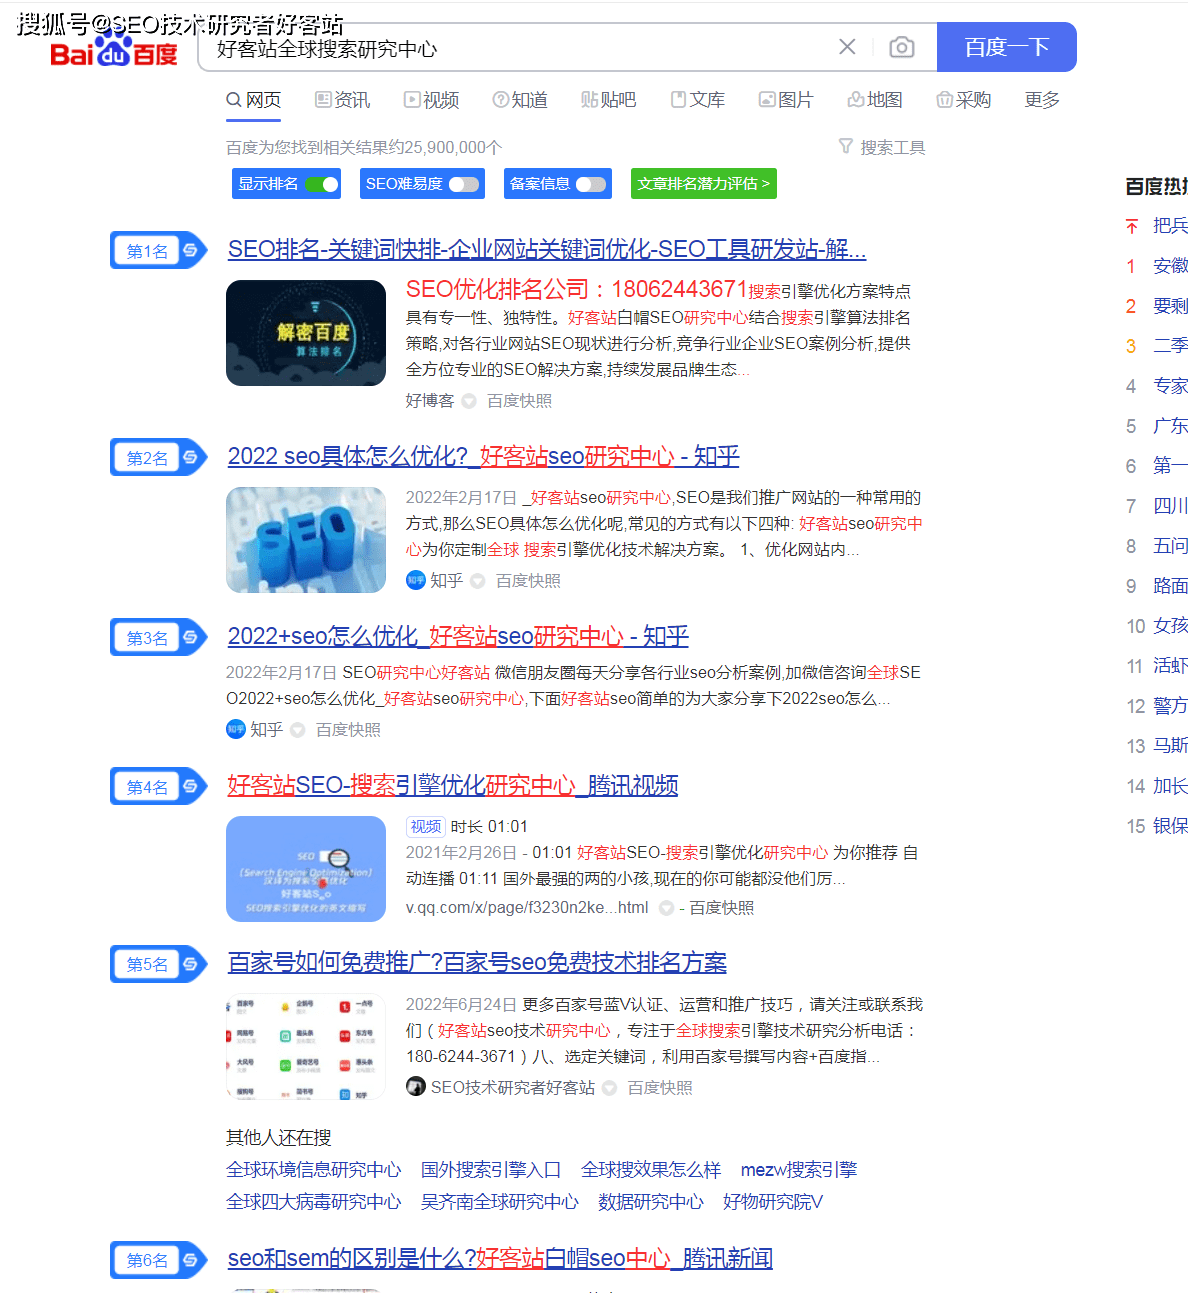1188x1293 pixels.
Task: Switch to the 视频 tab
Action: [431, 100]
